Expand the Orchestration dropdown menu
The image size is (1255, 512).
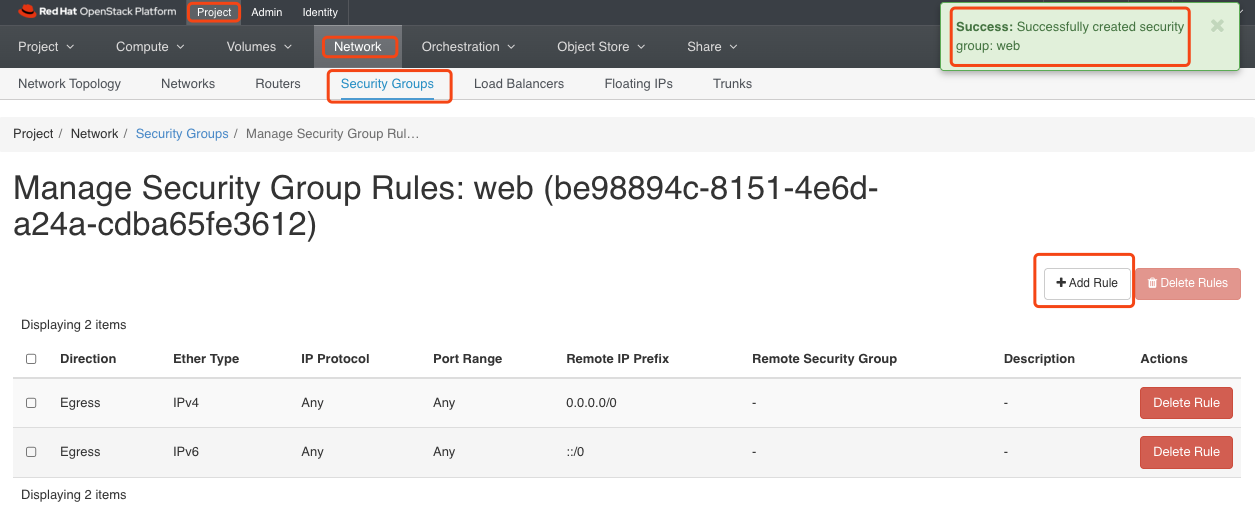click(468, 47)
